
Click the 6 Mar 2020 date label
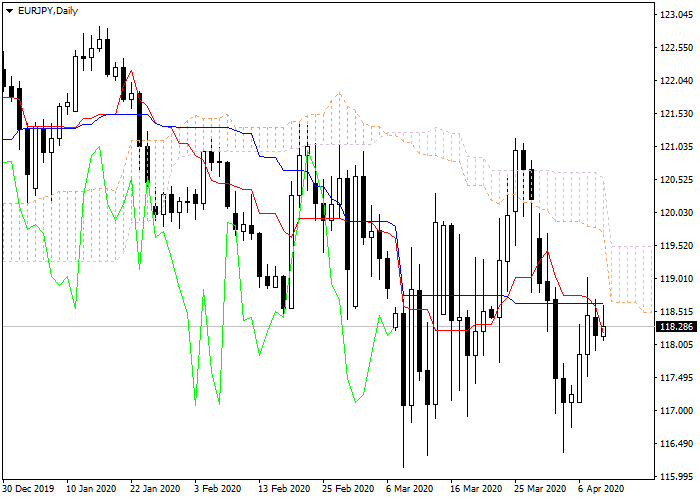[410, 489]
